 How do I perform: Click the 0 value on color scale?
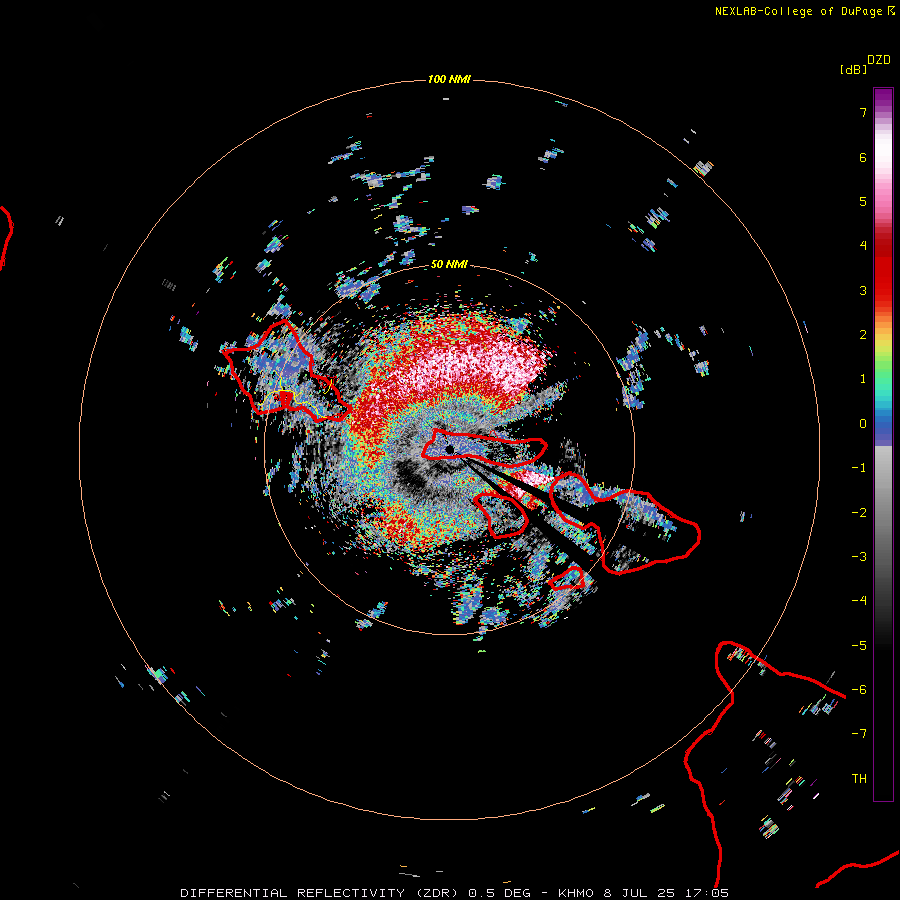point(863,424)
